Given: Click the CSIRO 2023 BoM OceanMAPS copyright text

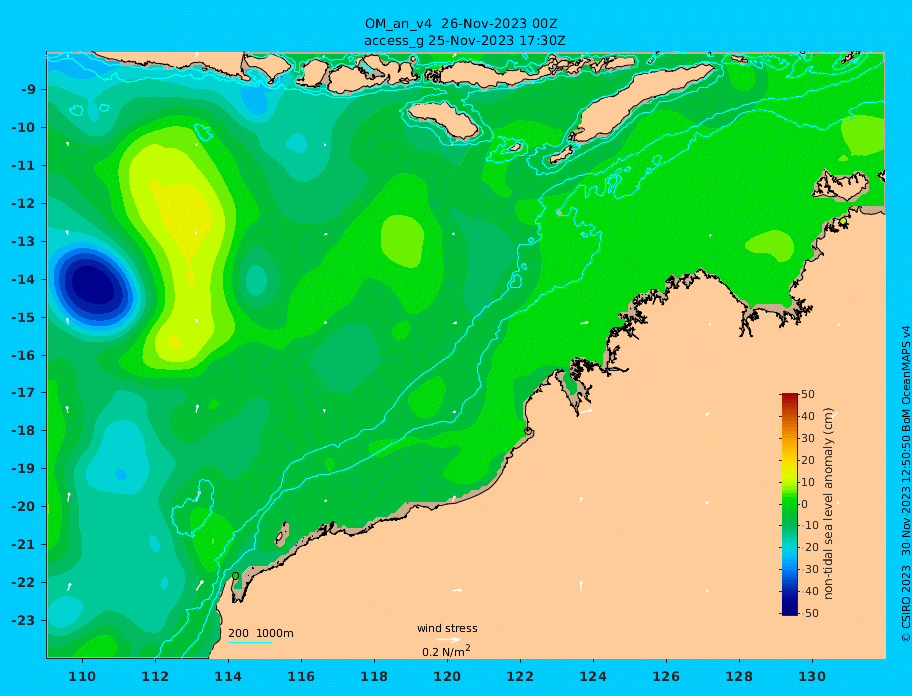Looking at the screenshot, I should coord(906,483).
